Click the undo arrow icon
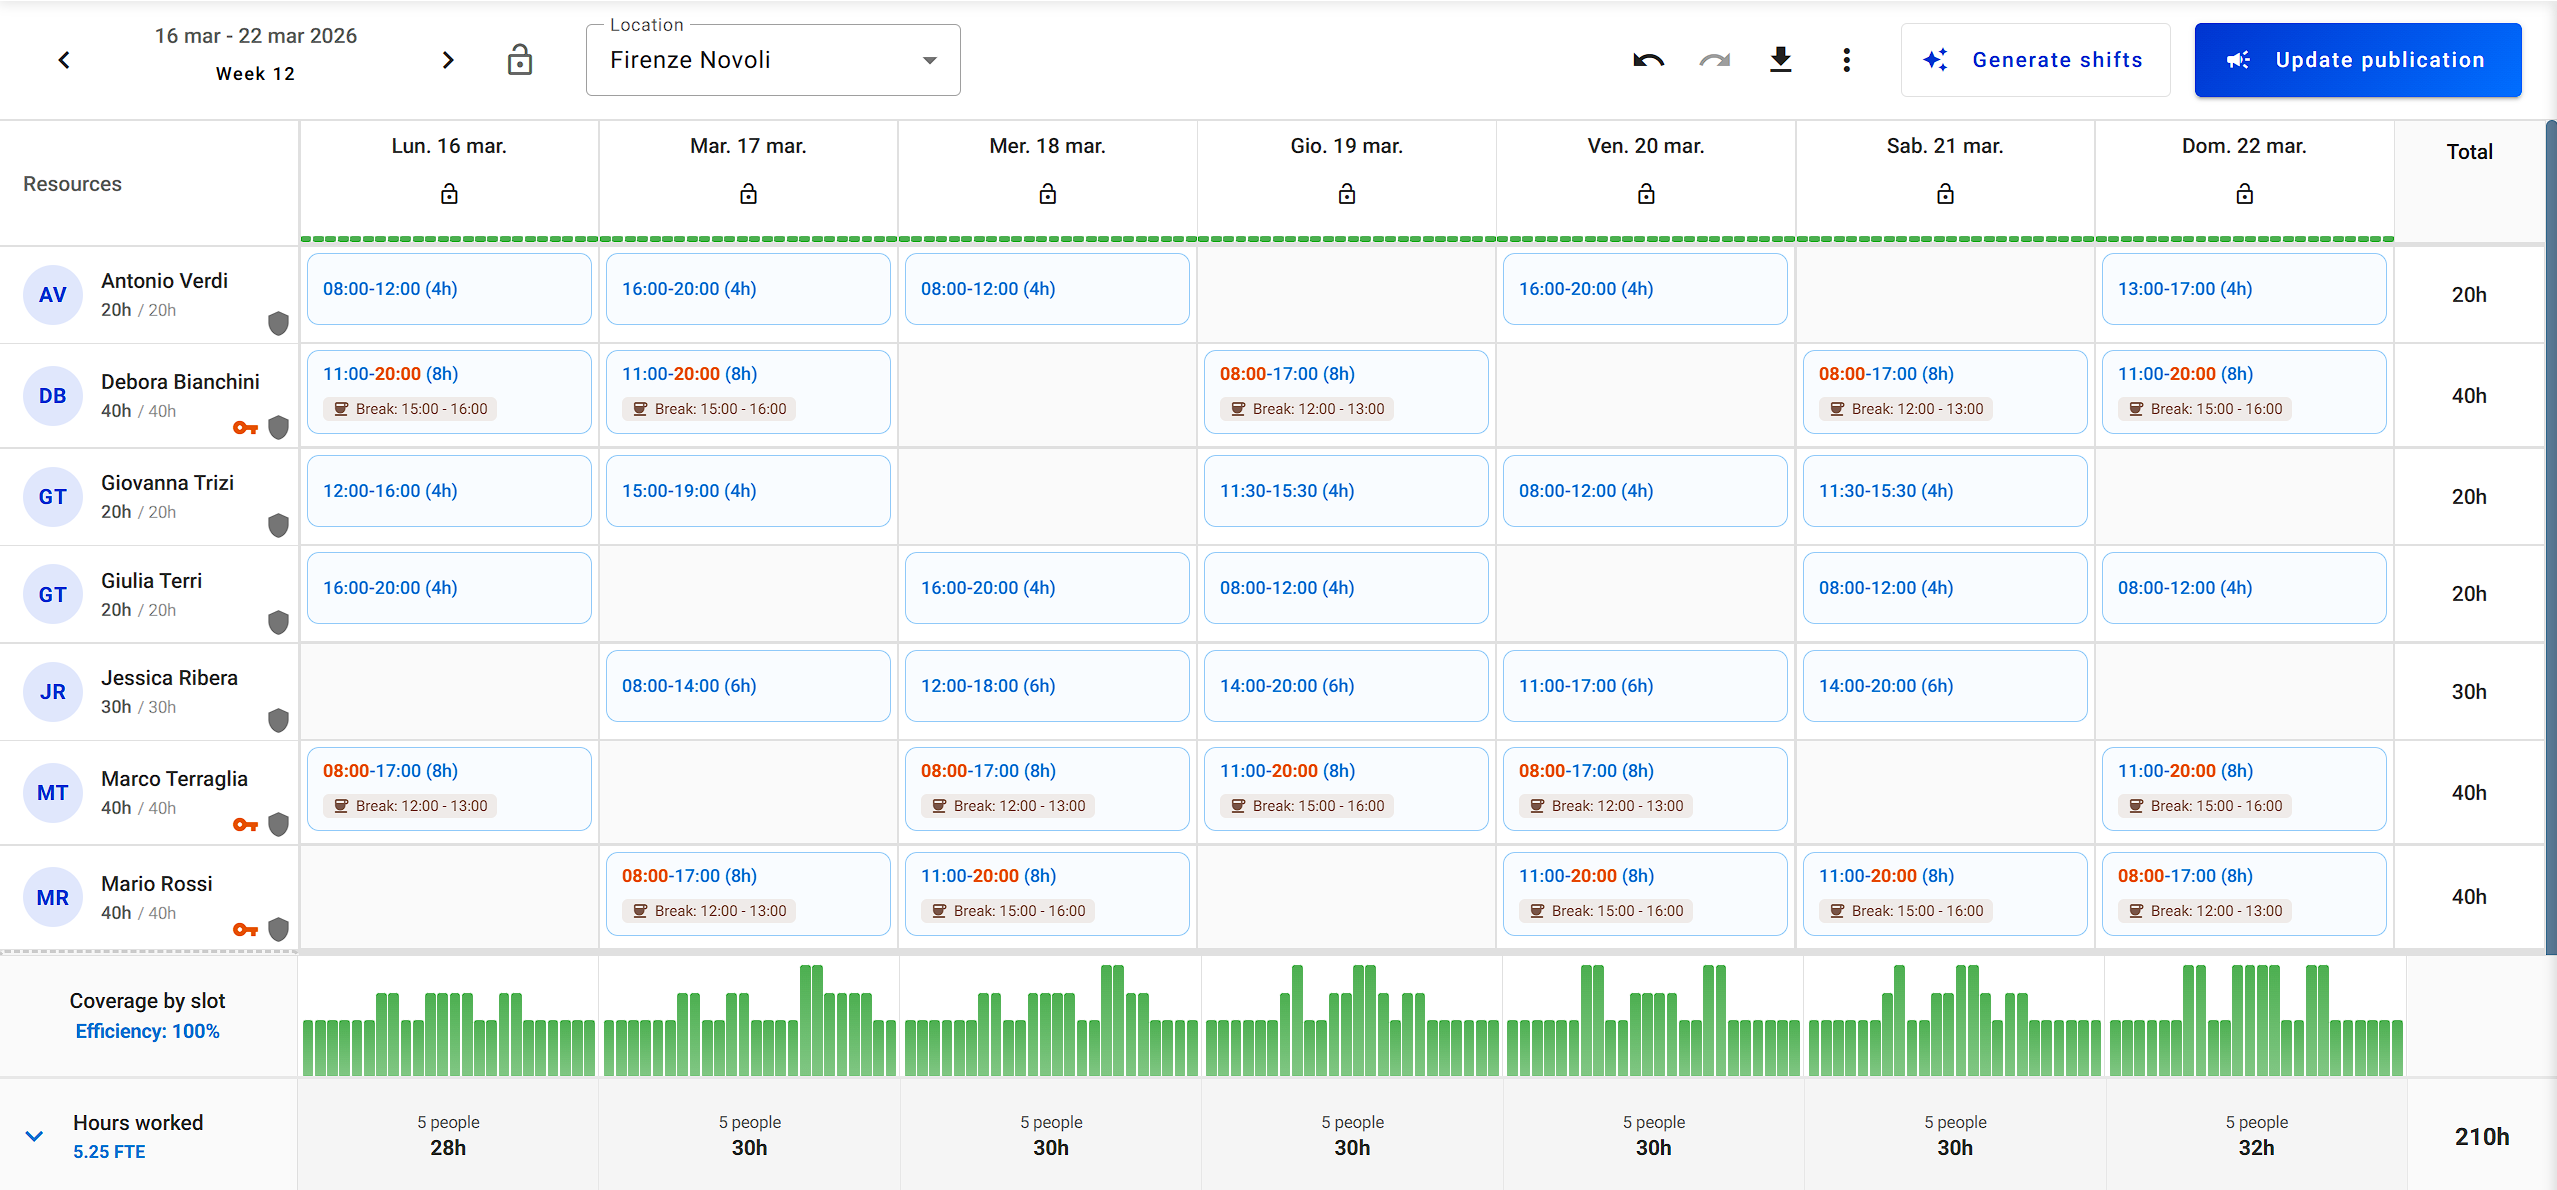The image size is (2557, 1190). point(1648,60)
